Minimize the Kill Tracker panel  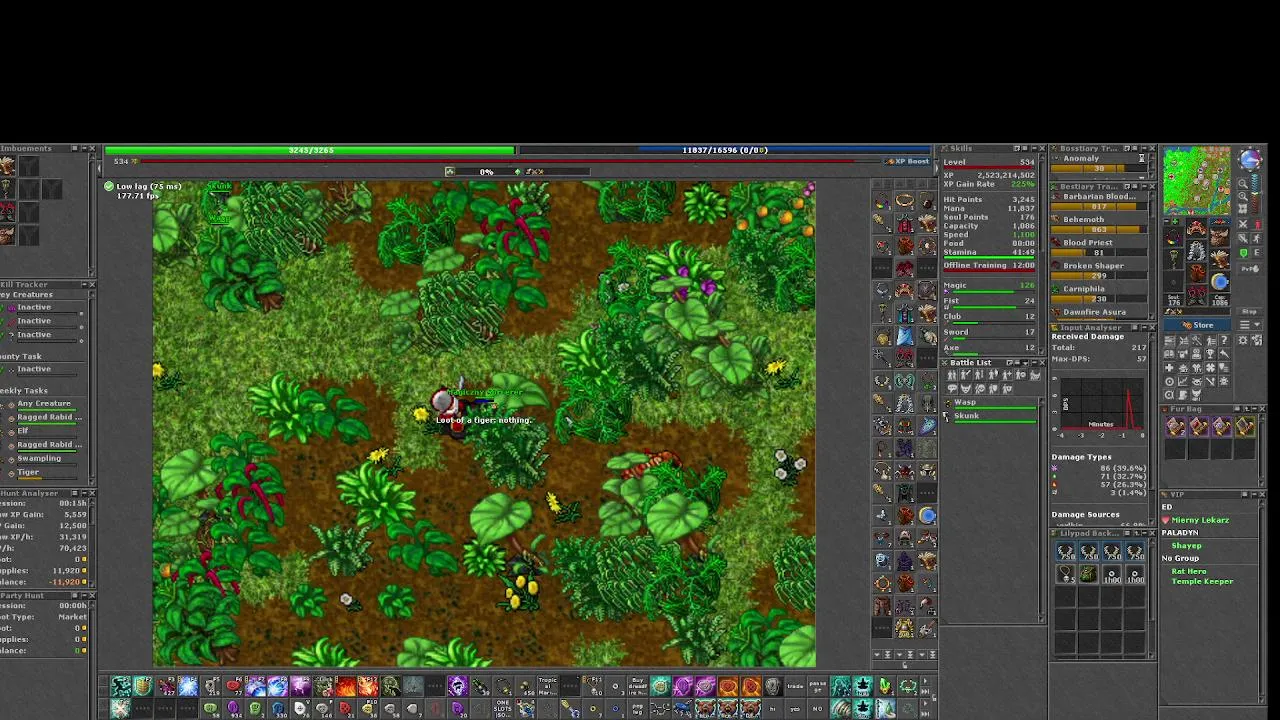coord(85,285)
